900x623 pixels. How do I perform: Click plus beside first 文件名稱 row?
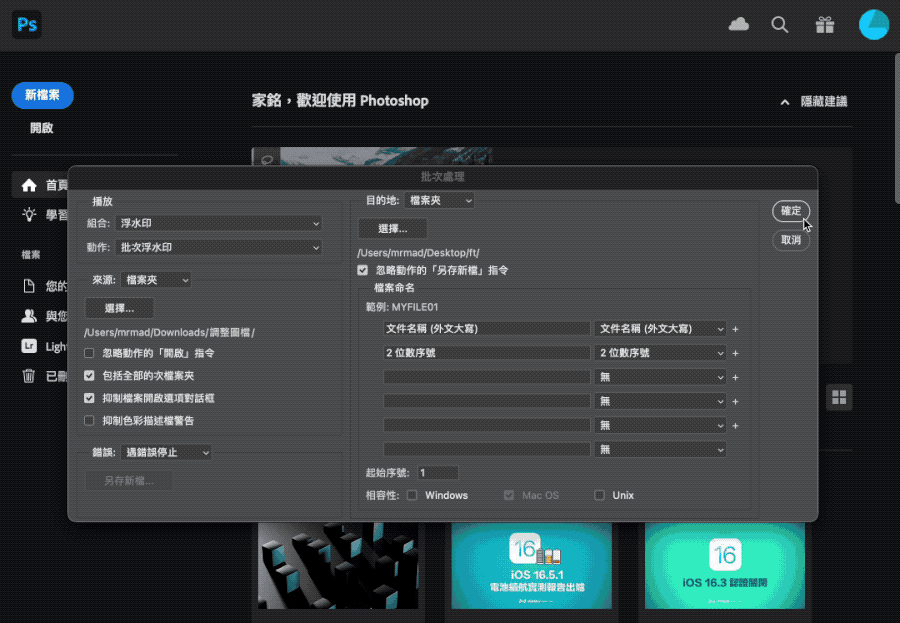[x=735, y=329]
